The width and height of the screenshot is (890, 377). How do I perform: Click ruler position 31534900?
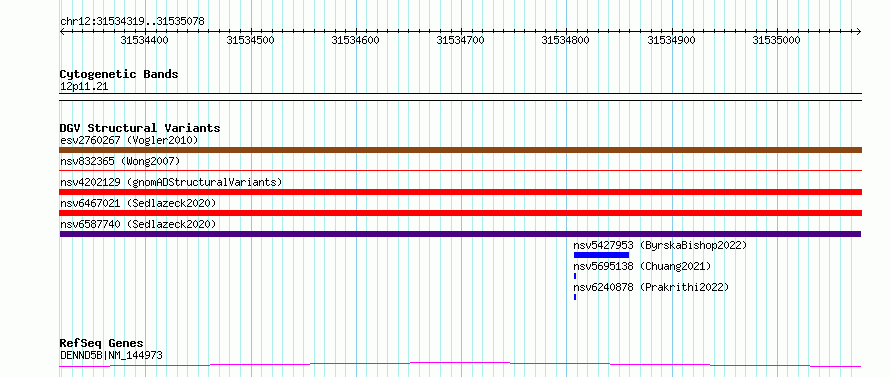tap(671, 40)
